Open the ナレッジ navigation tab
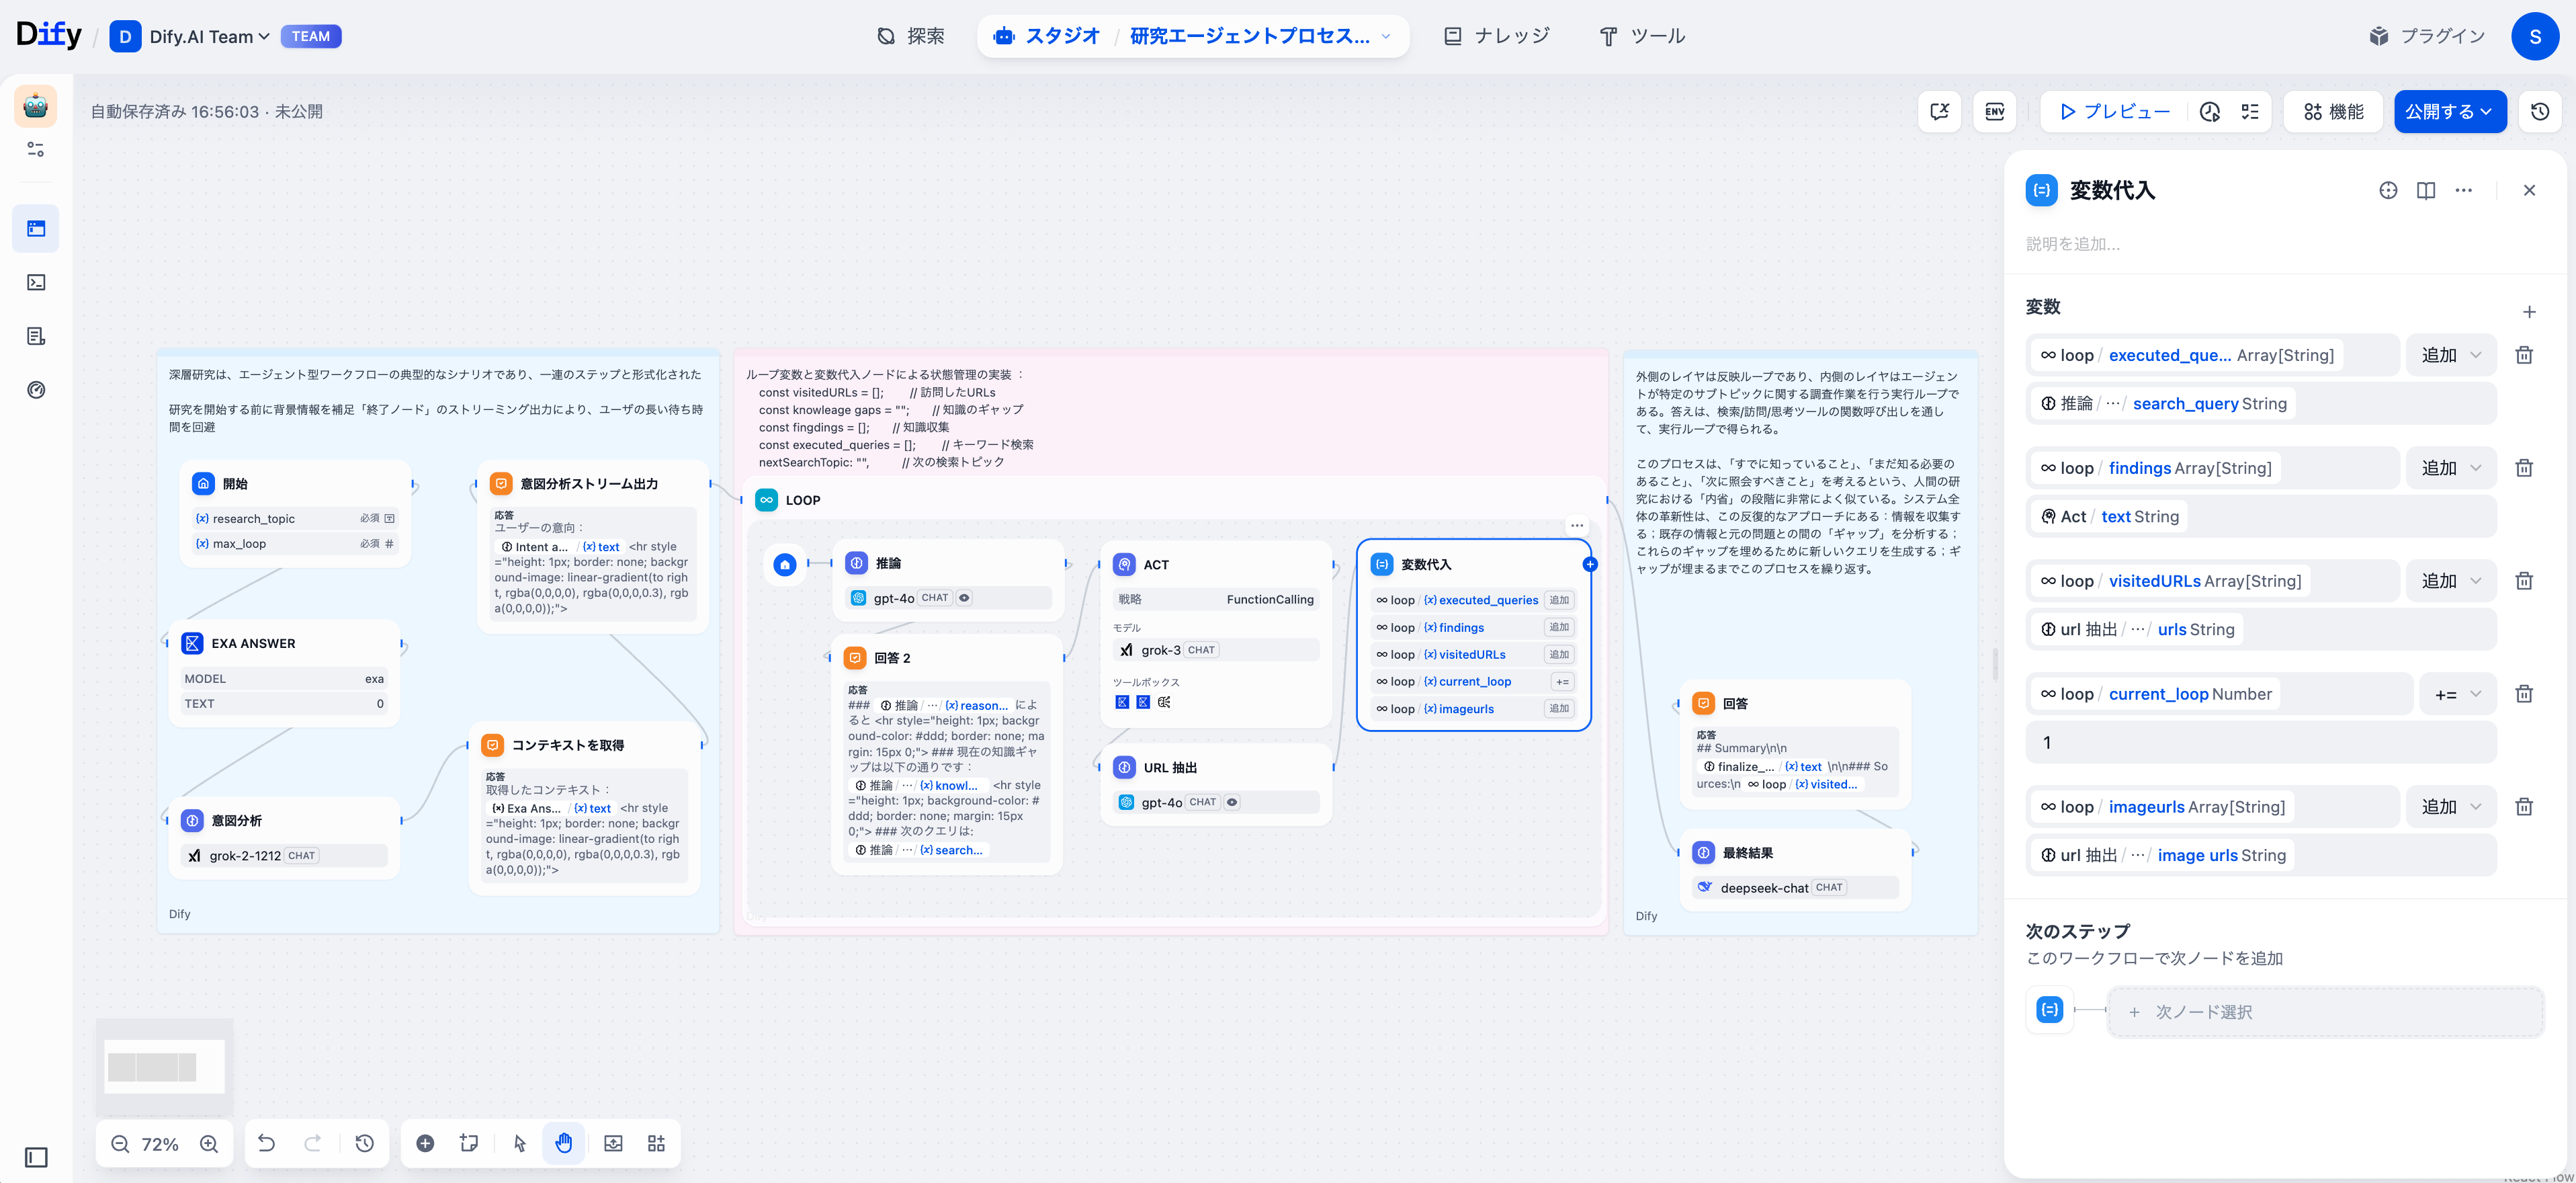This screenshot has width=2576, height=1183. click(x=1497, y=36)
